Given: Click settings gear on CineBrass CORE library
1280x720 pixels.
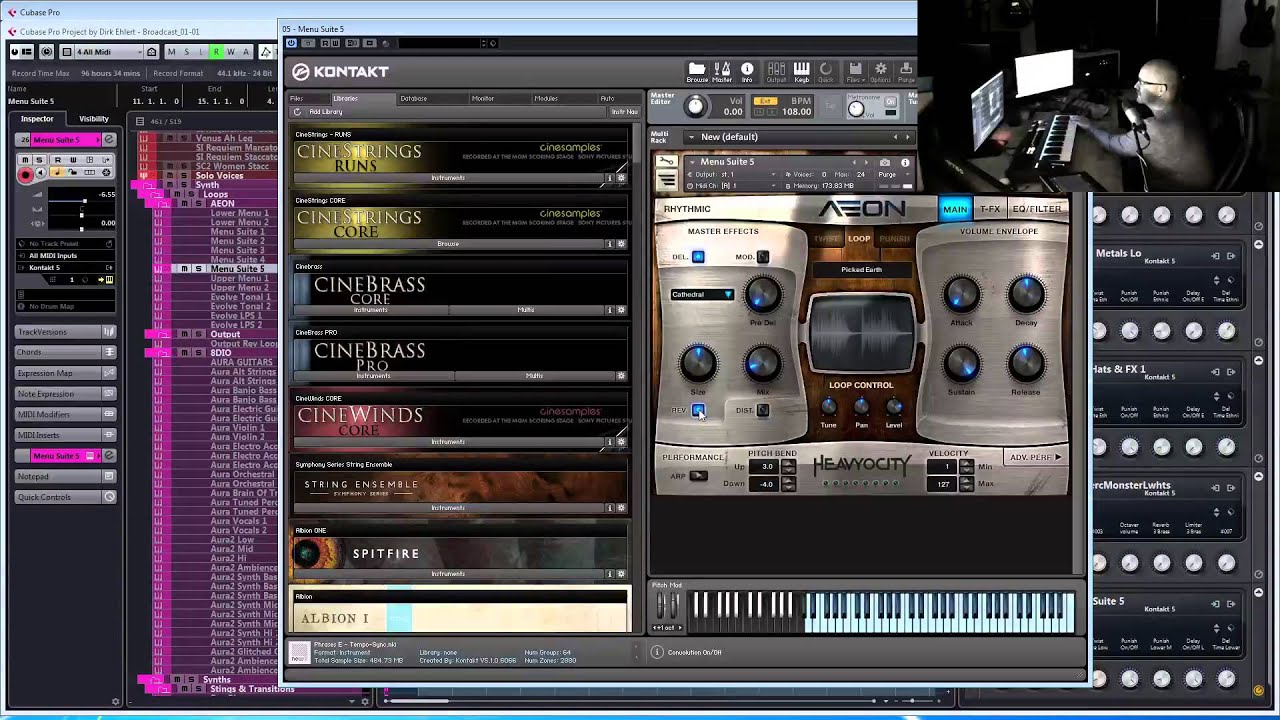Looking at the screenshot, I should (621, 310).
